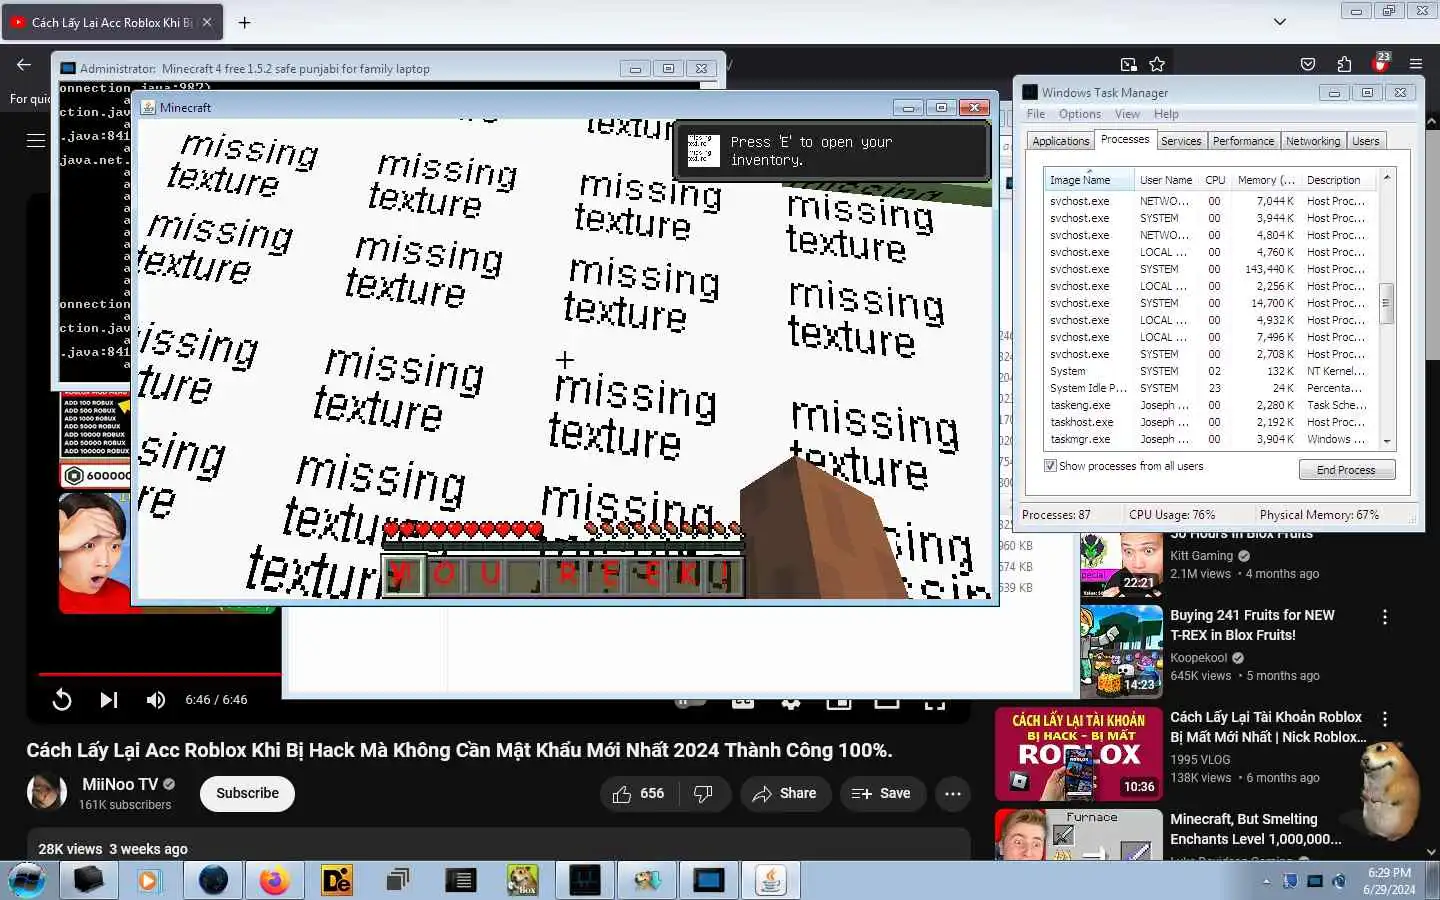Switch to the Networking tab
The width and height of the screenshot is (1440, 900).
(x=1312, y=141)
